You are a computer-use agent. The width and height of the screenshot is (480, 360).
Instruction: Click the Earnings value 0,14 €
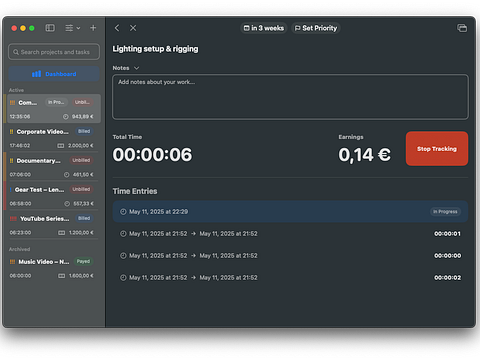coord(364,155)
